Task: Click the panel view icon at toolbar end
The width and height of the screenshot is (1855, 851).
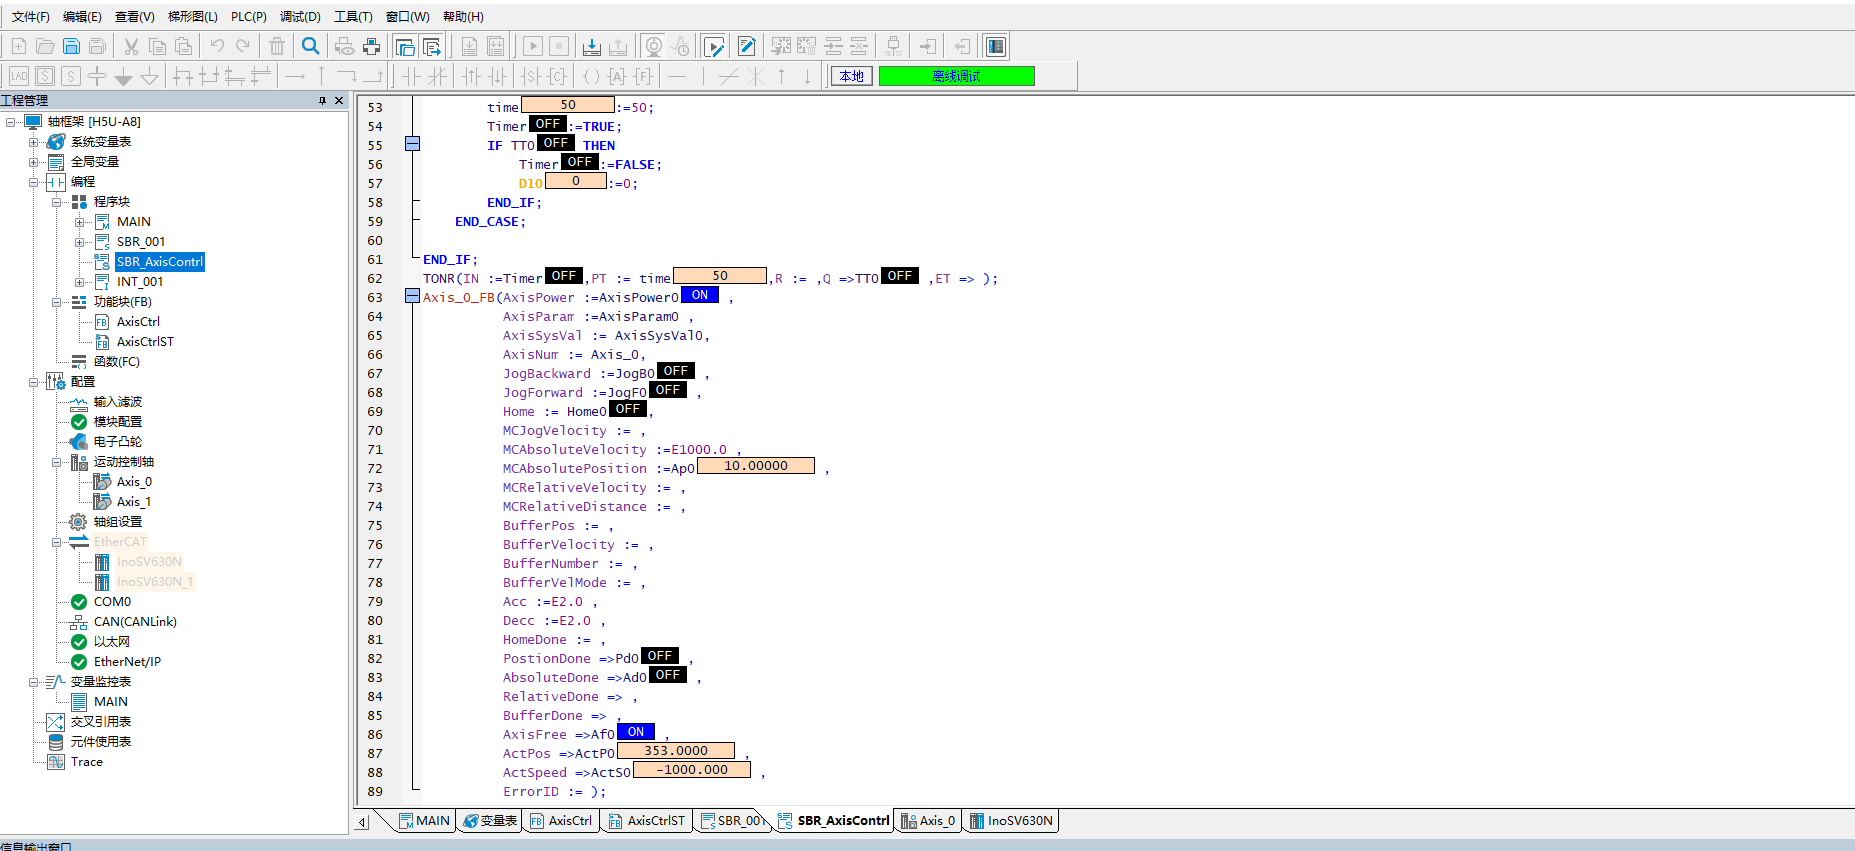Action: pyautogui.click(x=995, y=46)
